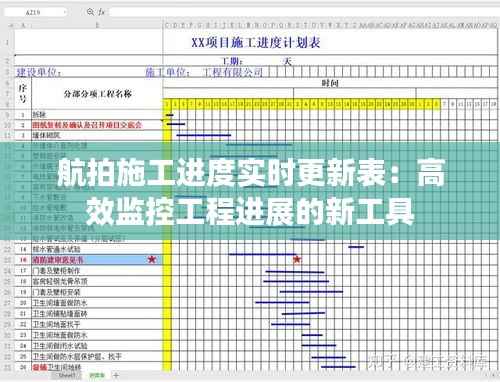Select column B header
This screenshot has height=382, width=500.
97,25
